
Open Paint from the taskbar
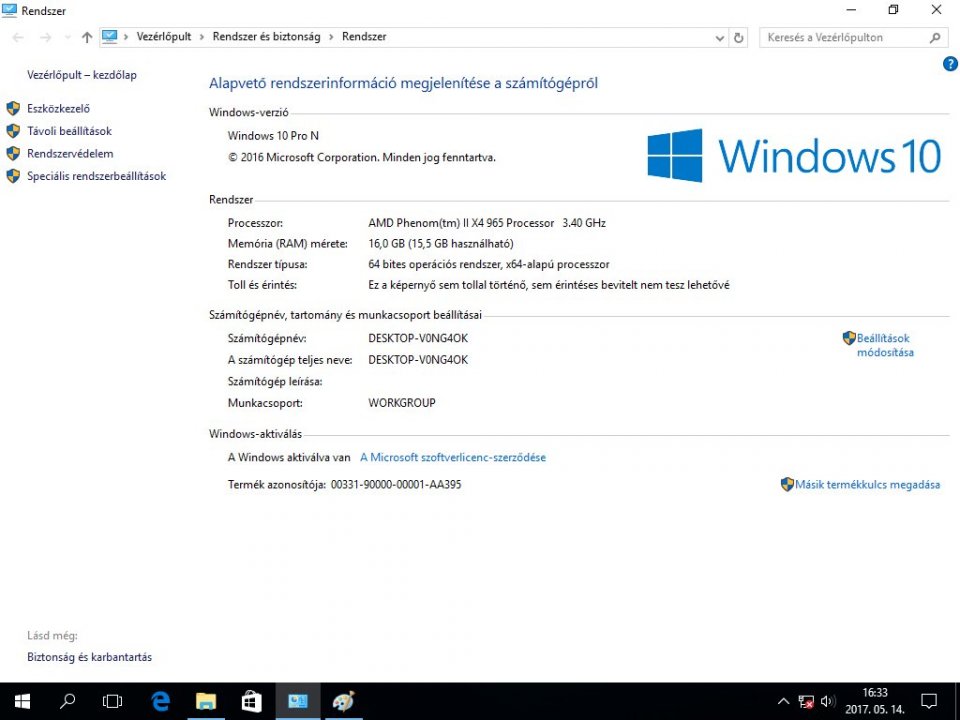(343, 702)
